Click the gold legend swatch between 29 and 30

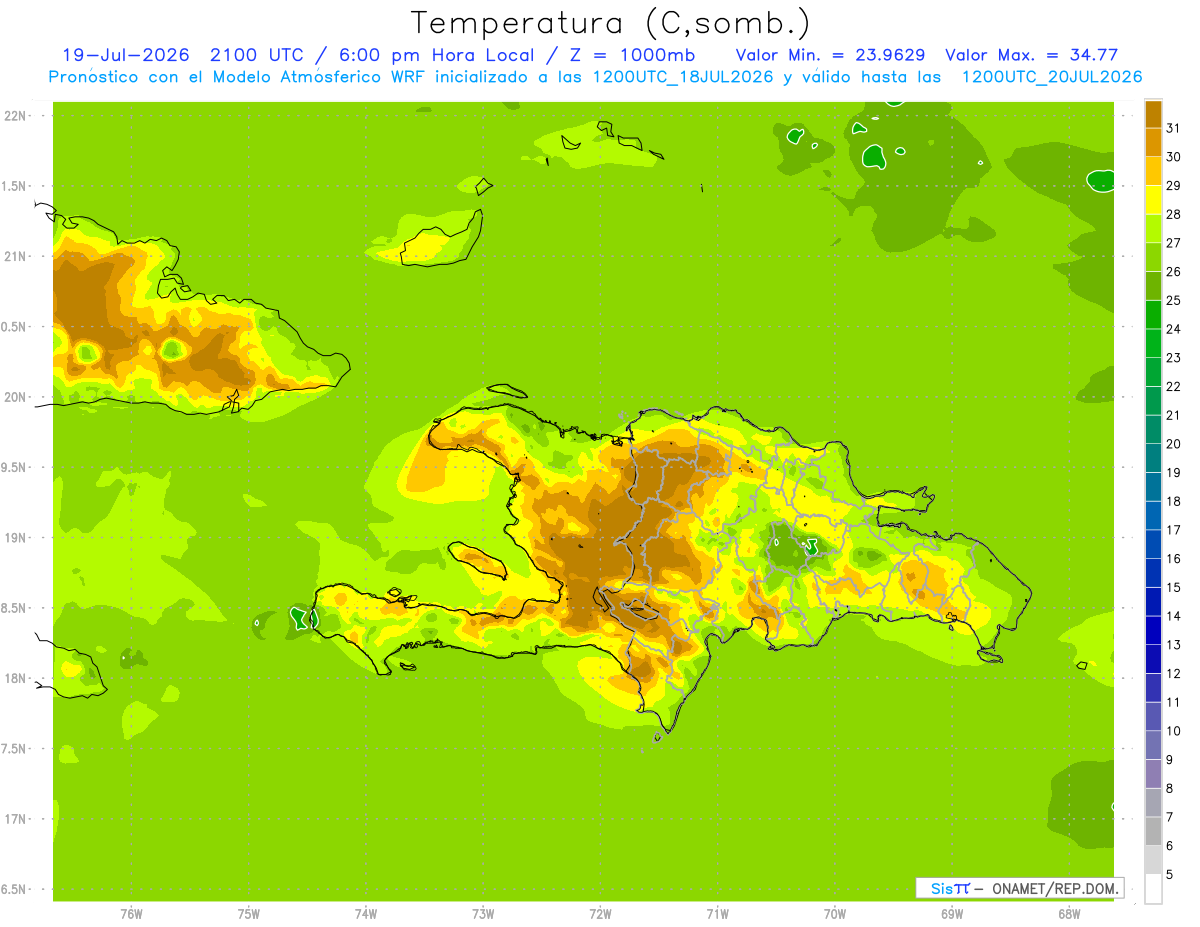1153,171
